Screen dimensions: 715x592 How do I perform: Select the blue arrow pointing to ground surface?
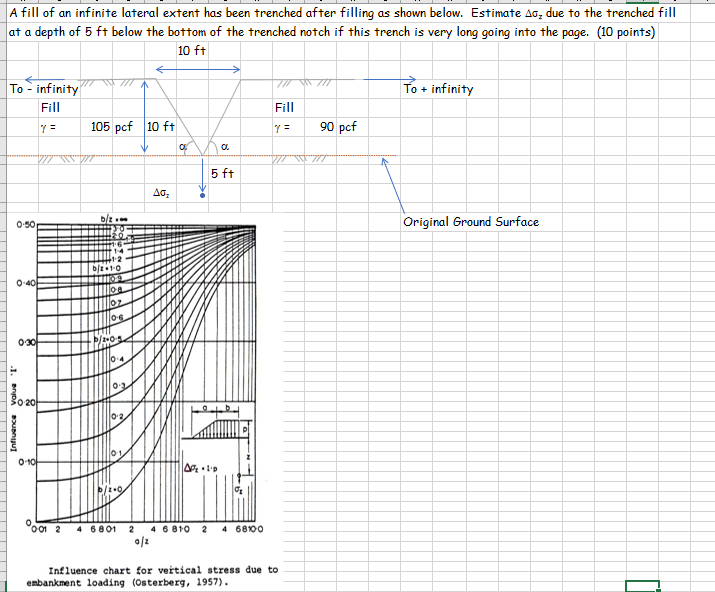click(x=393, y=185)
